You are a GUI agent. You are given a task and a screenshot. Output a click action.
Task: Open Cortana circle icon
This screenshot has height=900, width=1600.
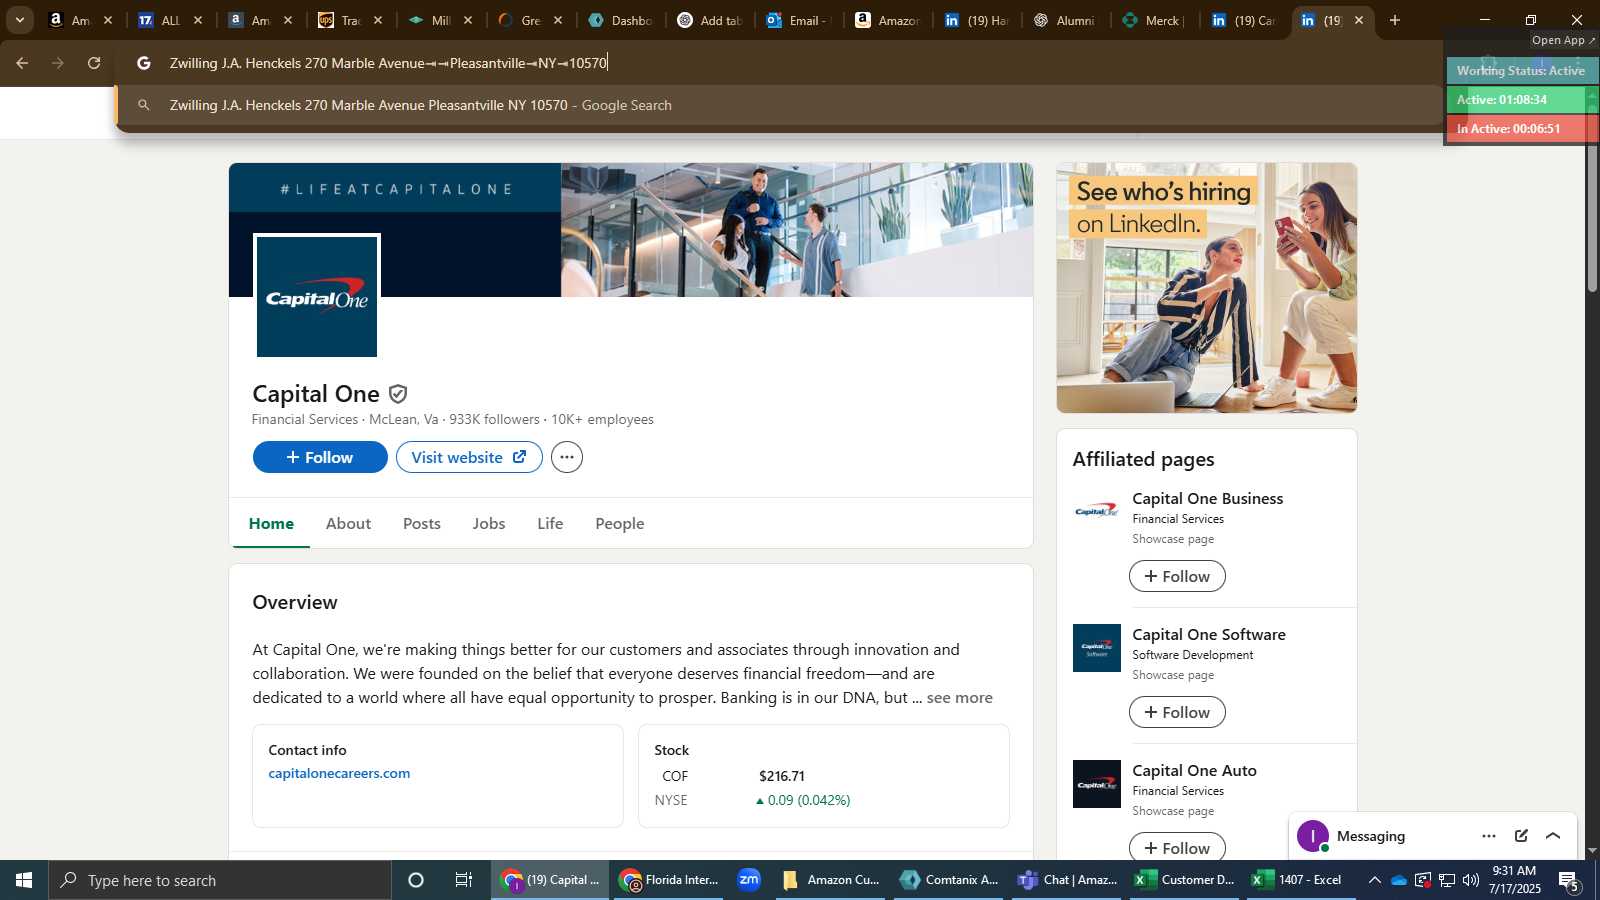point(416,880)
